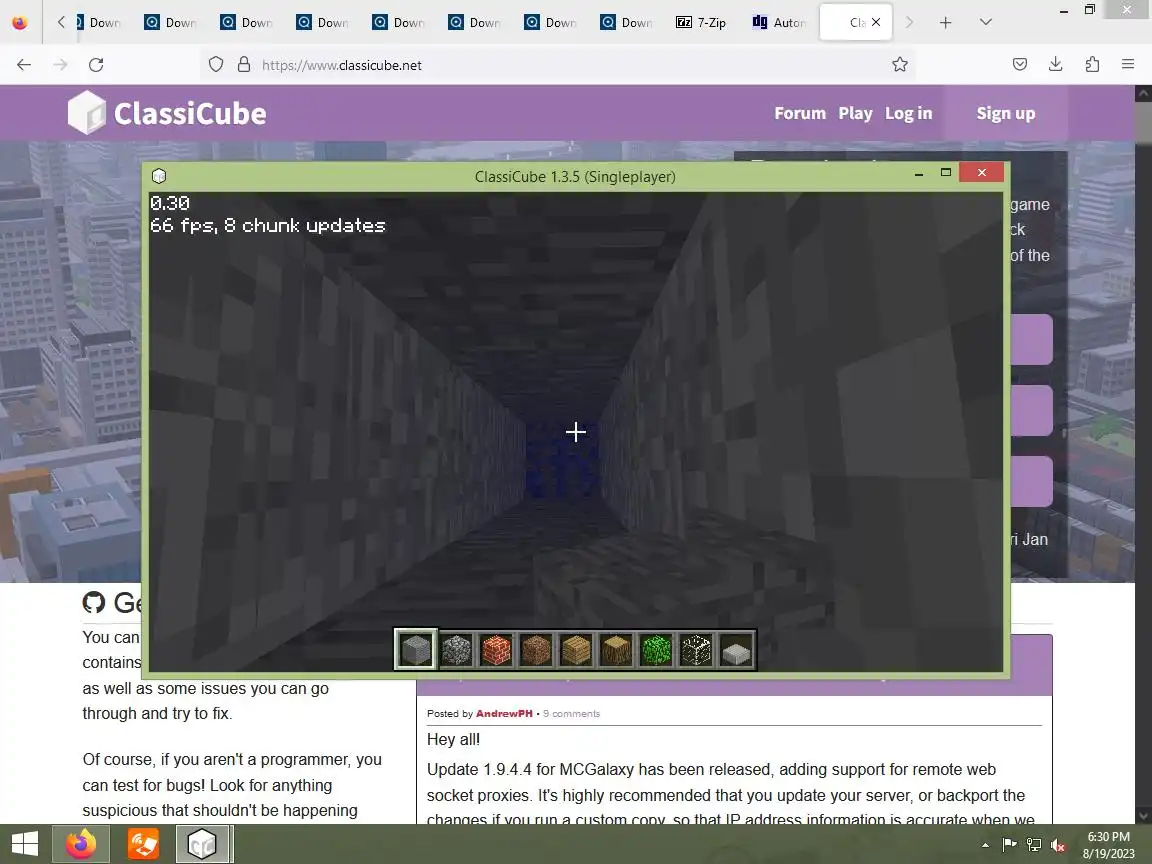Open ClassiCube from the taskbar
The image size is (1152, 864).
click(x=202, y=844)
